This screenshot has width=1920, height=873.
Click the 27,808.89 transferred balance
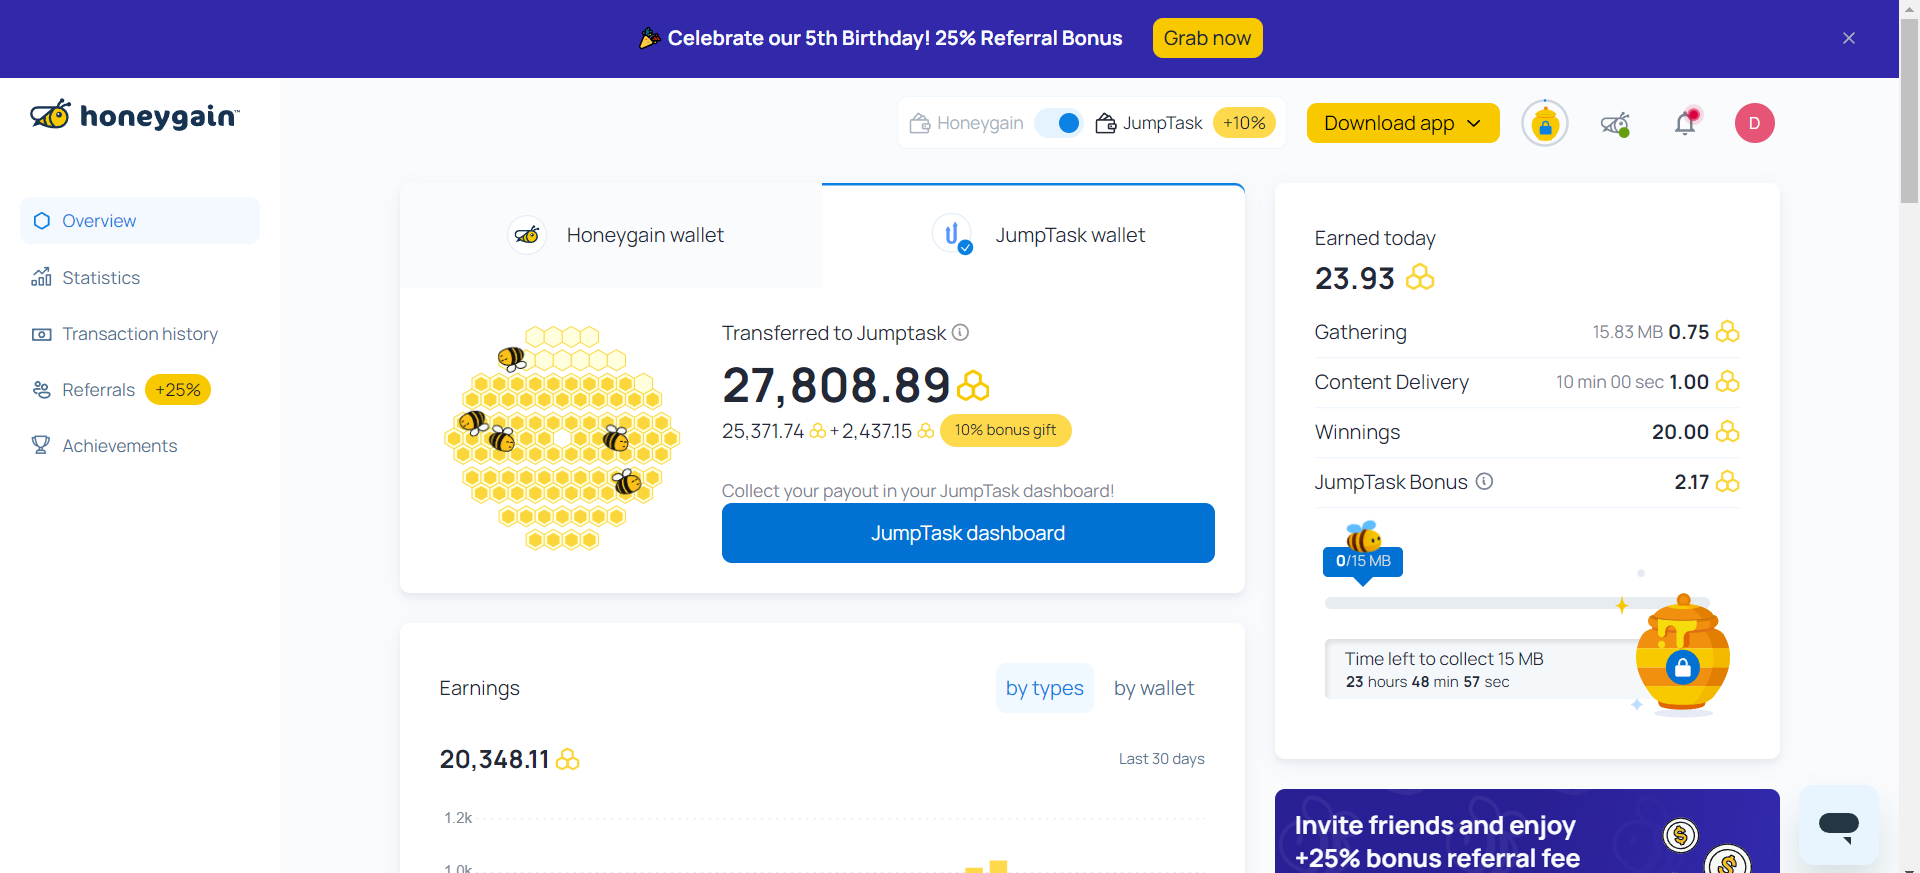click(836, 385)
